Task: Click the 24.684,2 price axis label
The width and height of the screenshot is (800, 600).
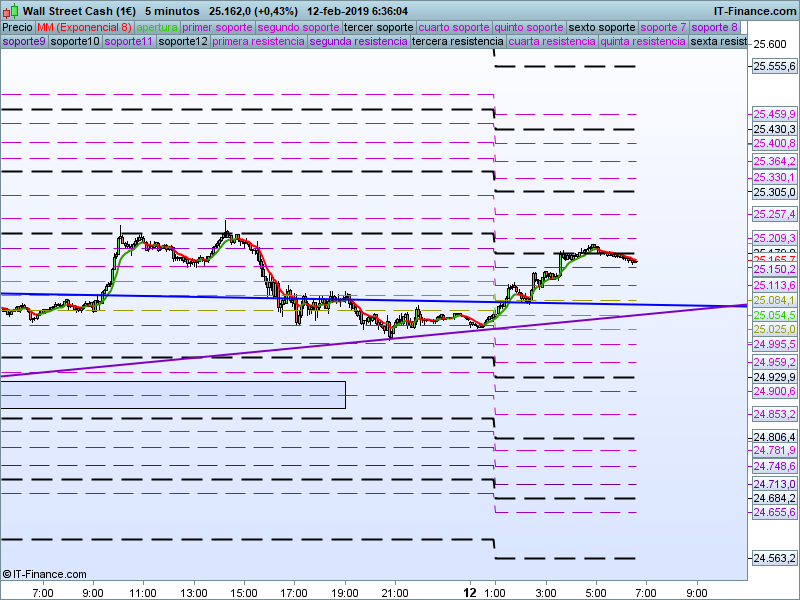Action: tap(774, 498)
